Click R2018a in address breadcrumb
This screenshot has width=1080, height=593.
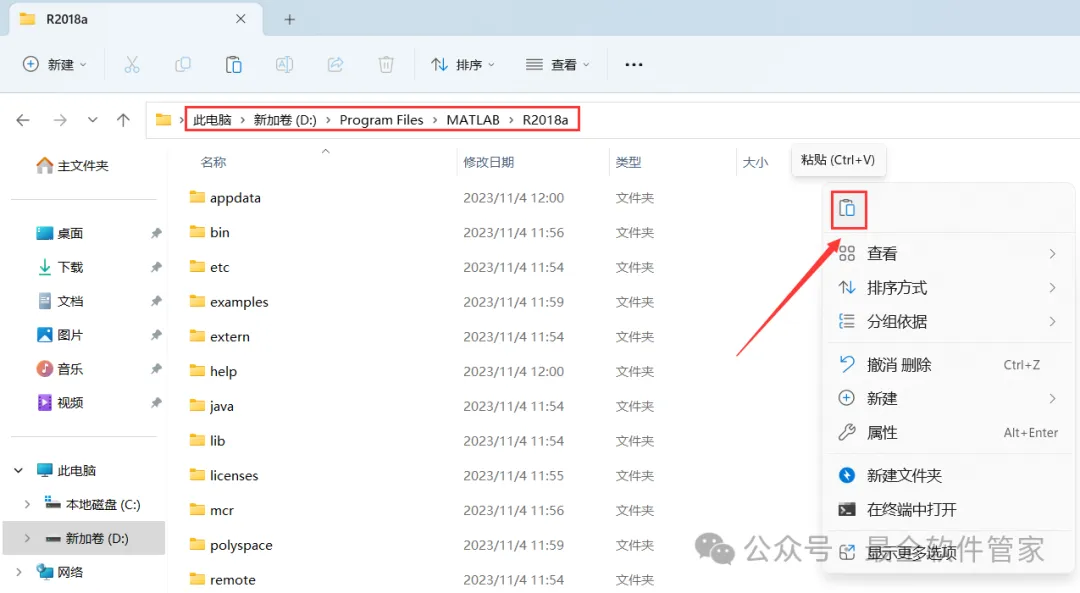[546, 120]
